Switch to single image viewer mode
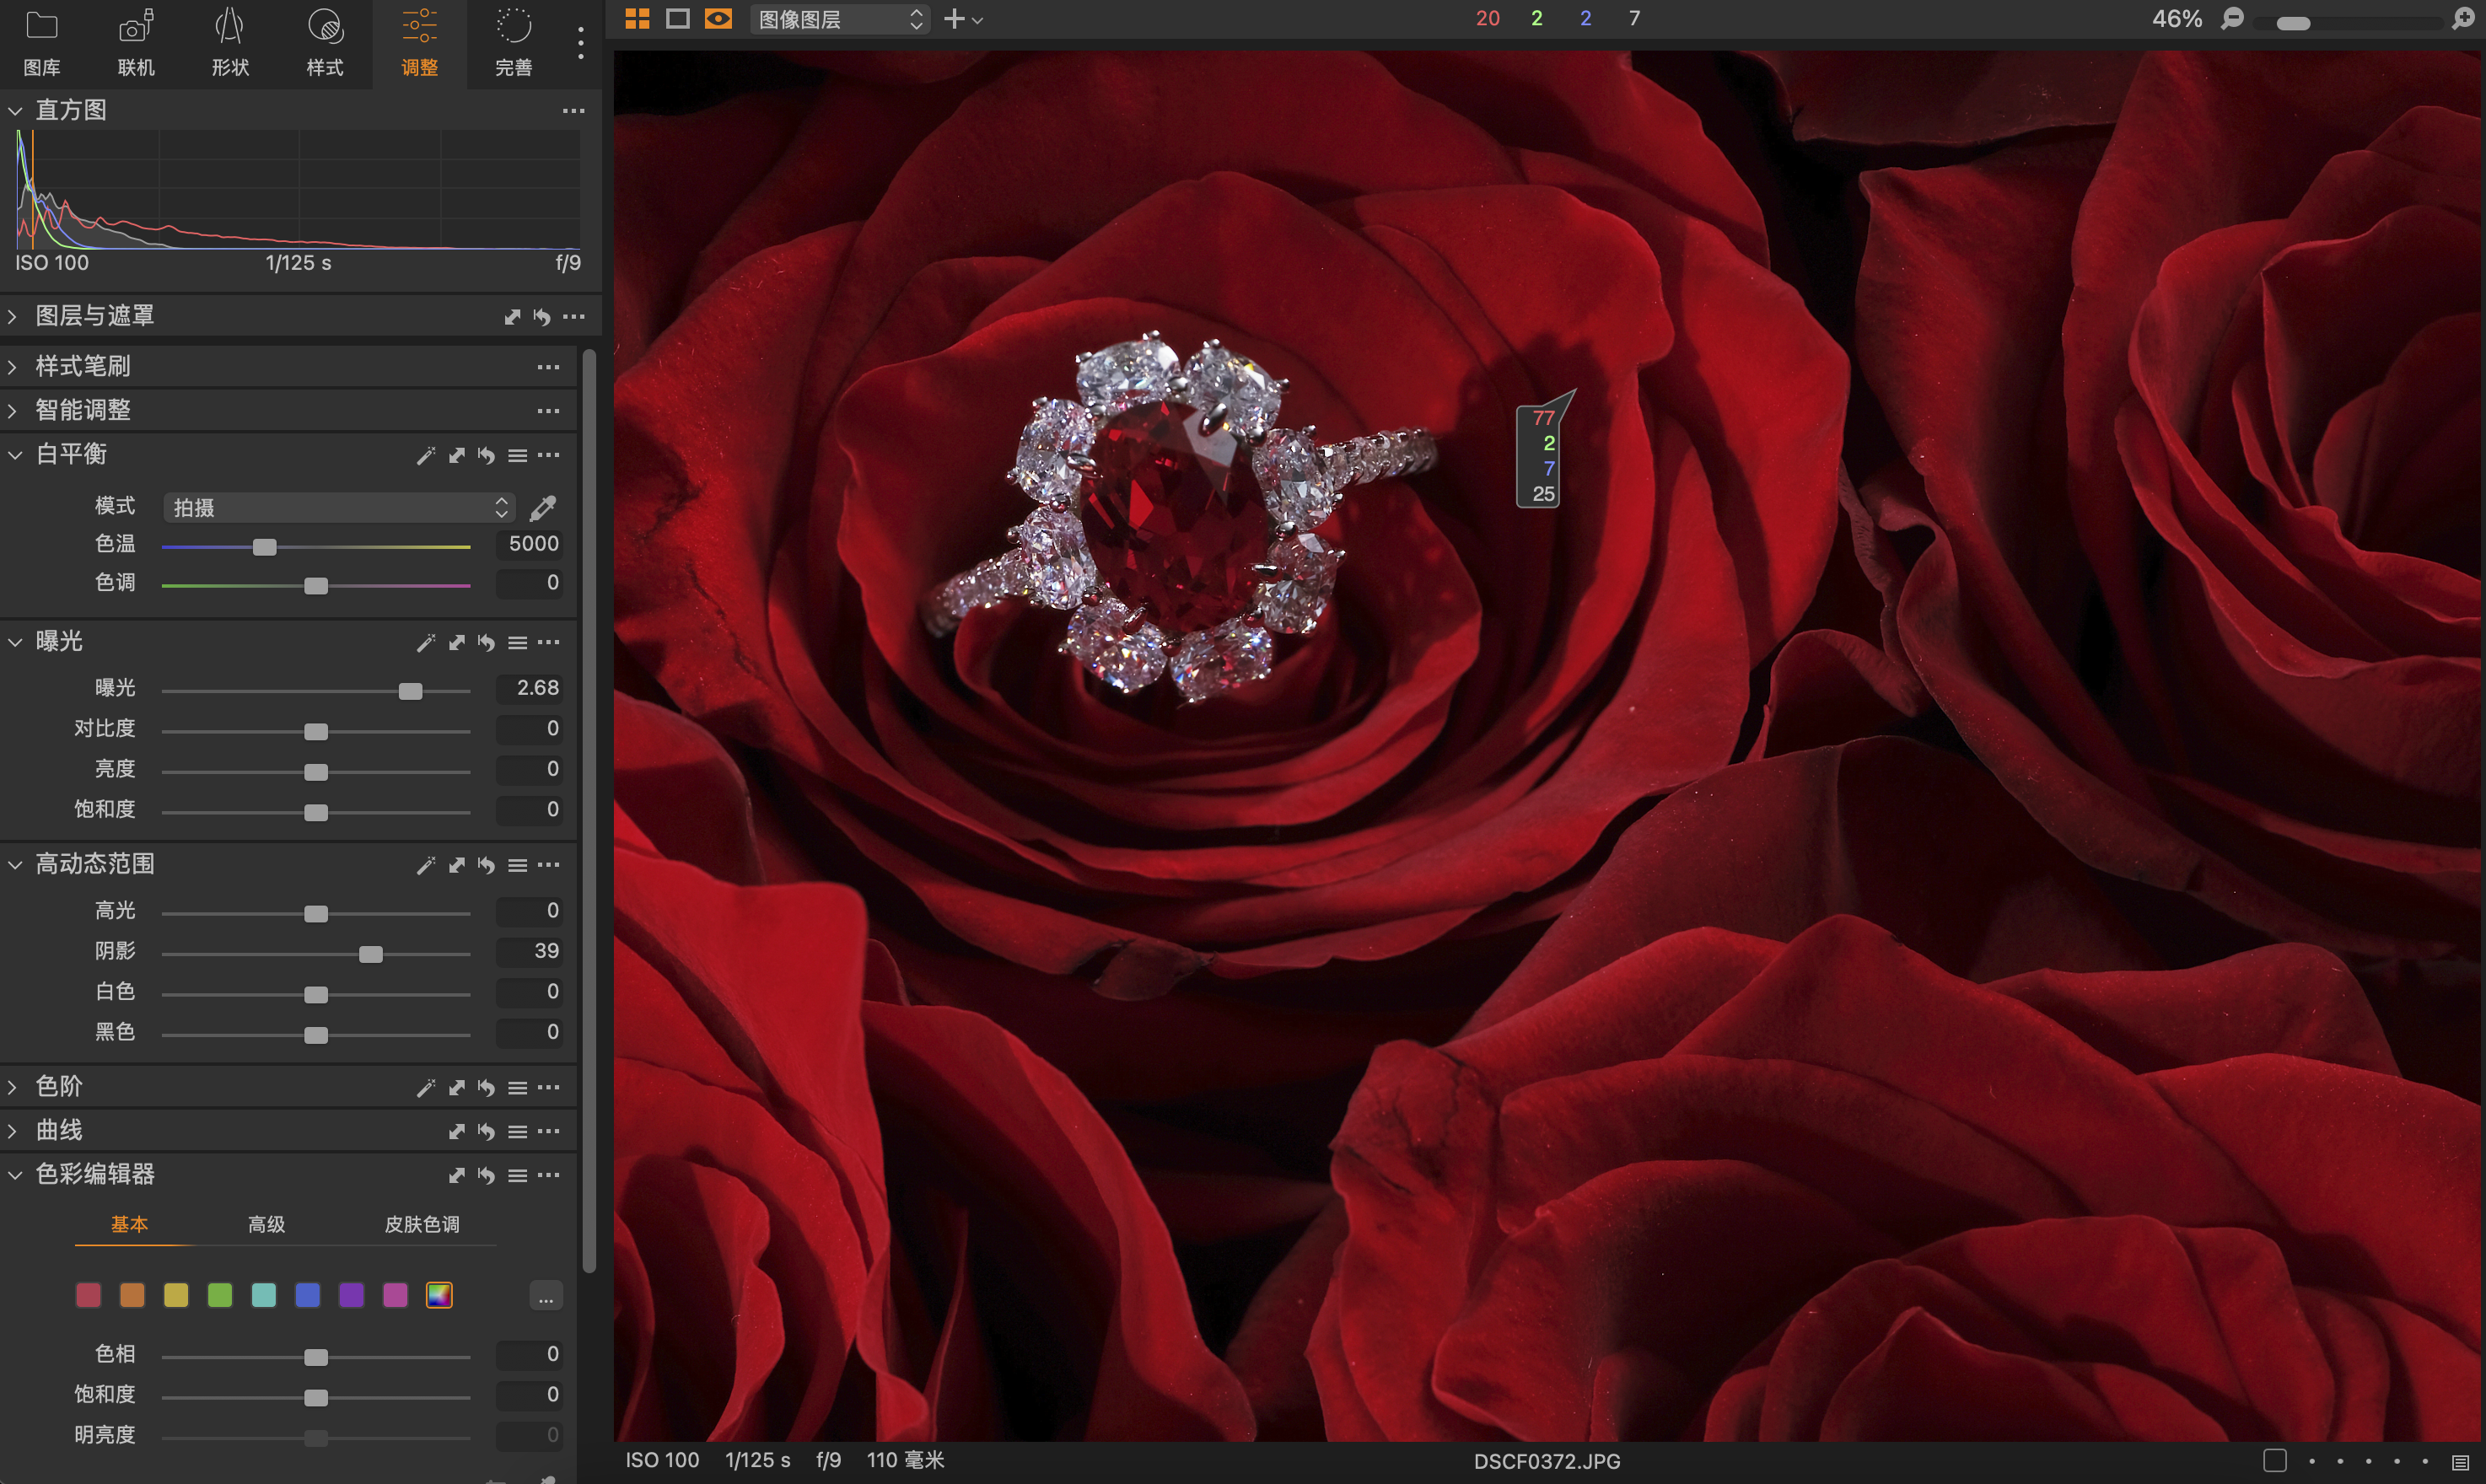Viewport: 2486px width, 1484px height. 678,19
